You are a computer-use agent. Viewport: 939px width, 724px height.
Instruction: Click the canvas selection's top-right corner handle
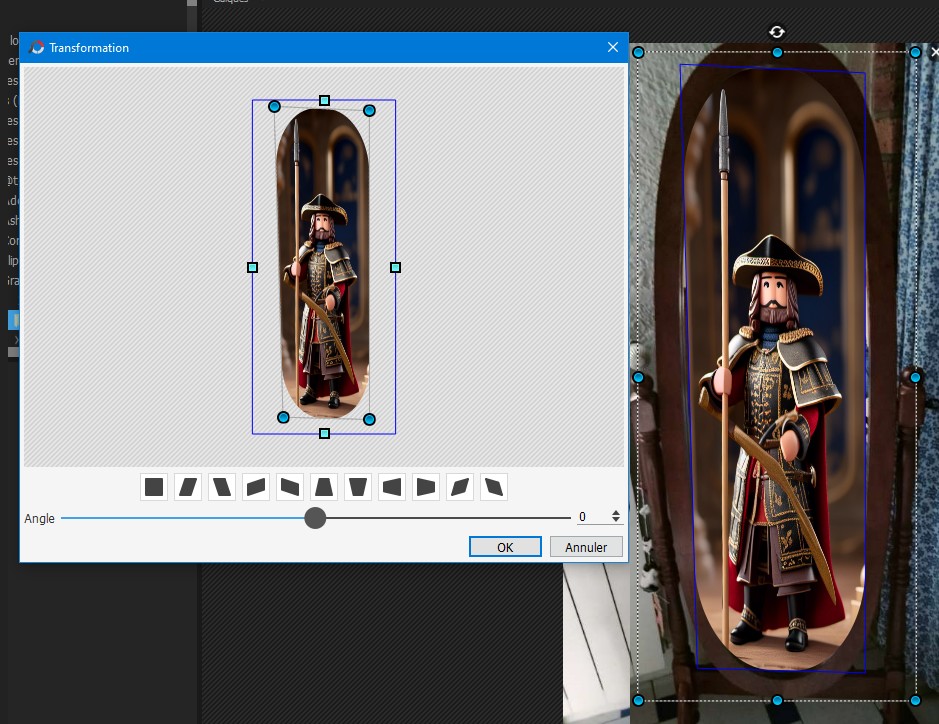coord(915,53)
